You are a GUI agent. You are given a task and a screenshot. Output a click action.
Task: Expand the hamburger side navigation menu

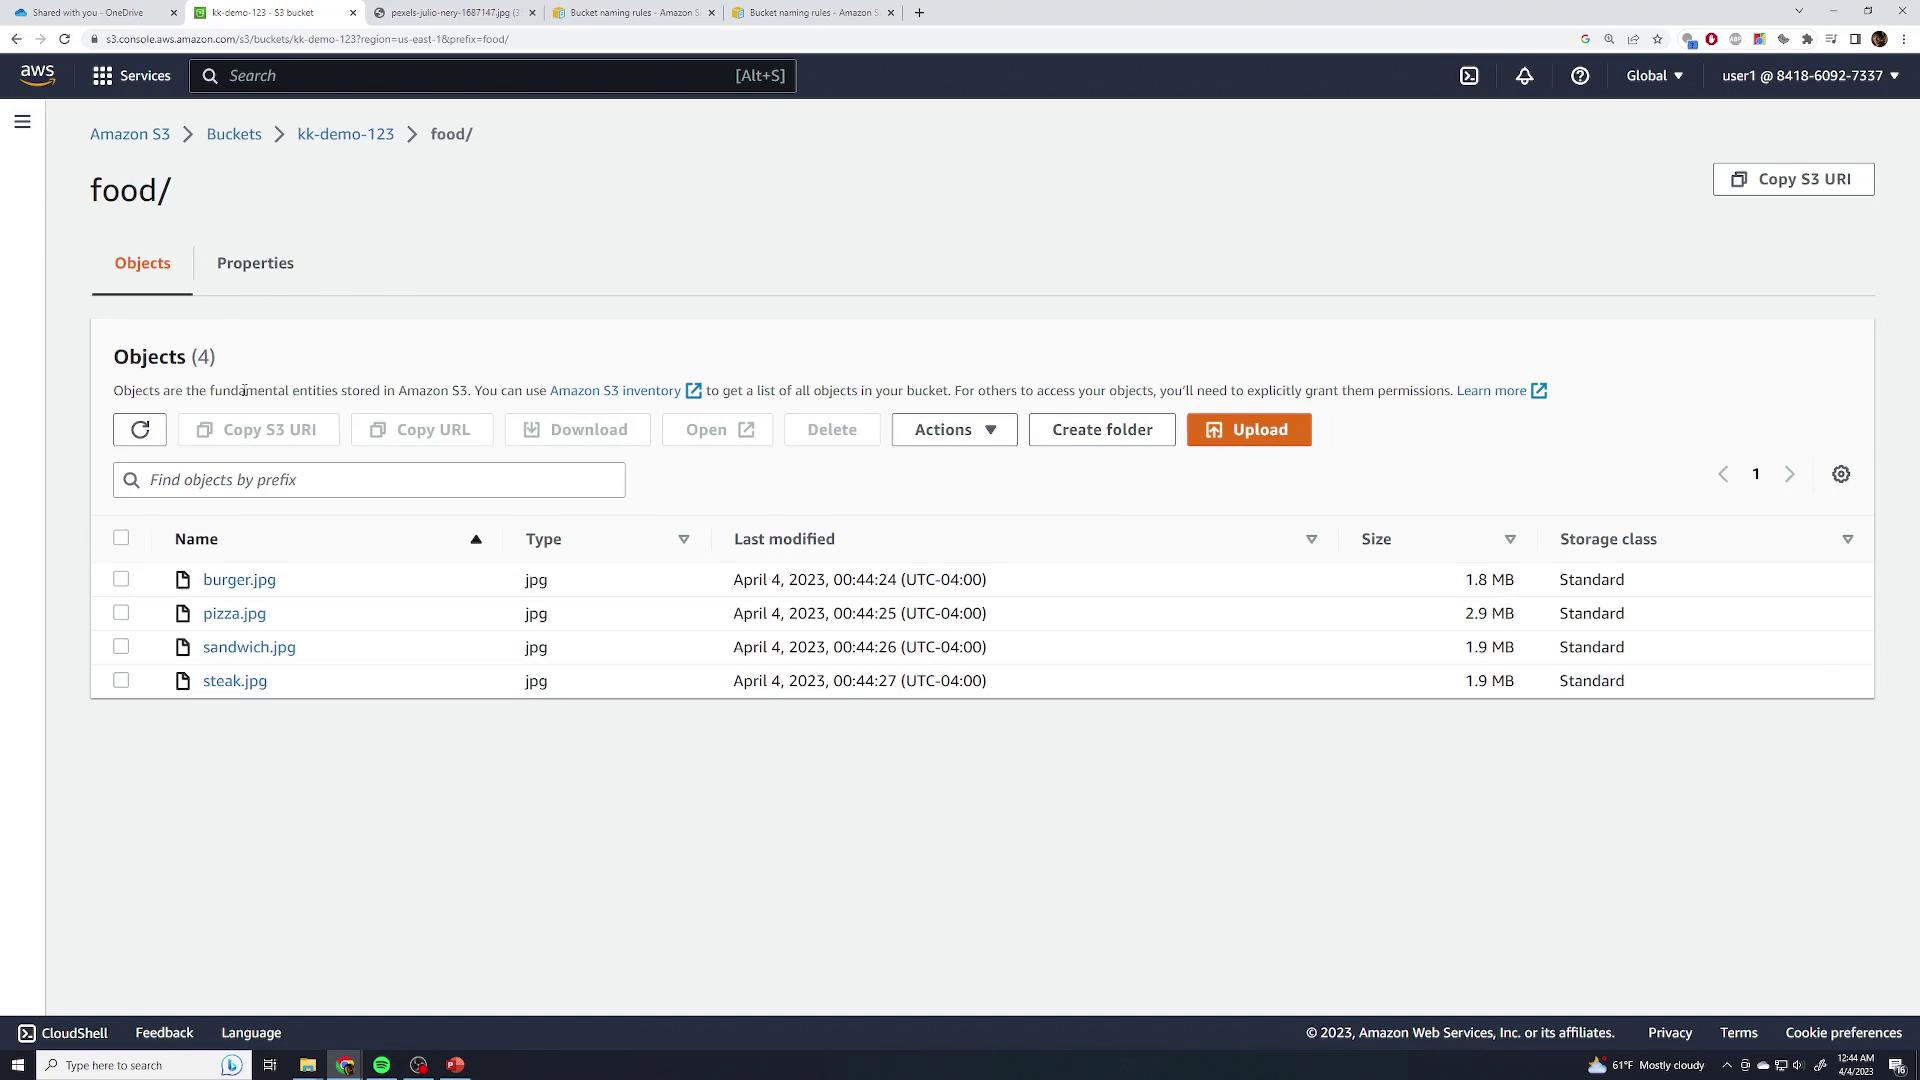click(22, 122)
